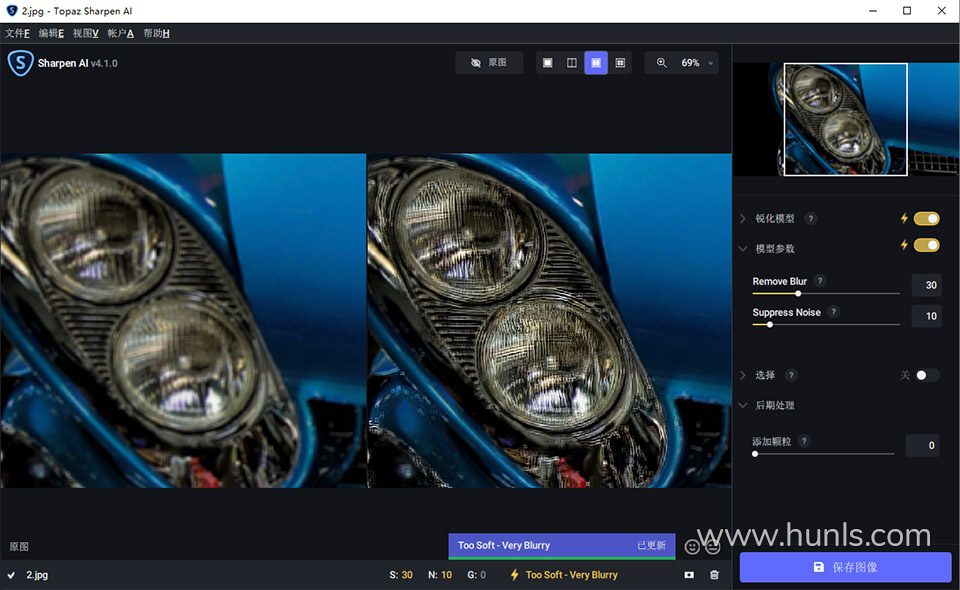Delete 2.jpg using the trash icon
960x590 pixels.
coord(714,575)
